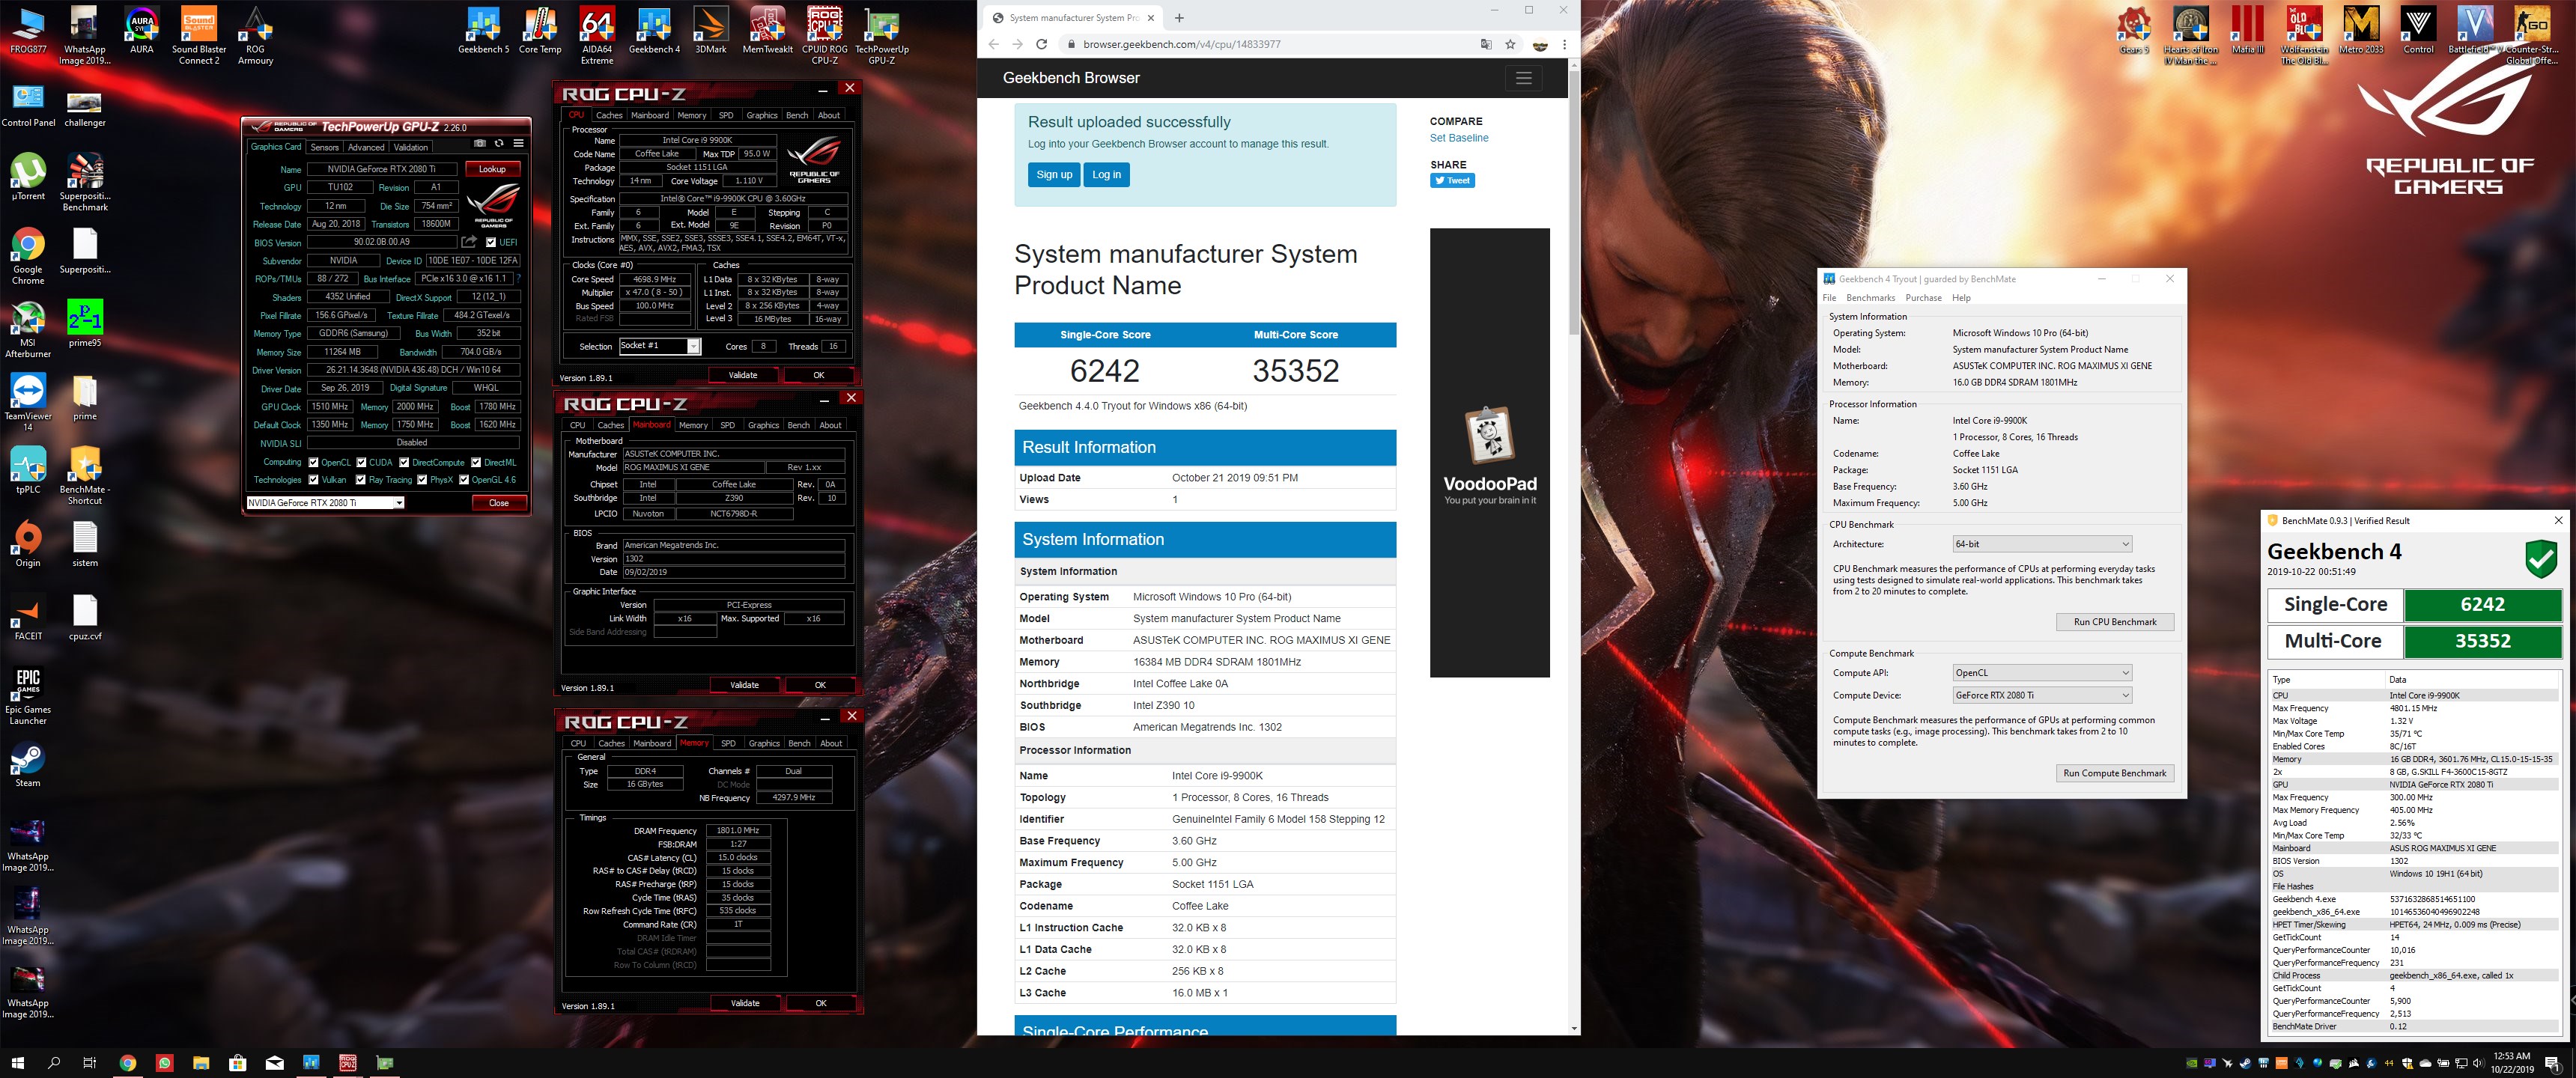Click the Set Baseline link
Image resolution: width=2576 pixels, height=1078 pixels.
(1459, 138)
